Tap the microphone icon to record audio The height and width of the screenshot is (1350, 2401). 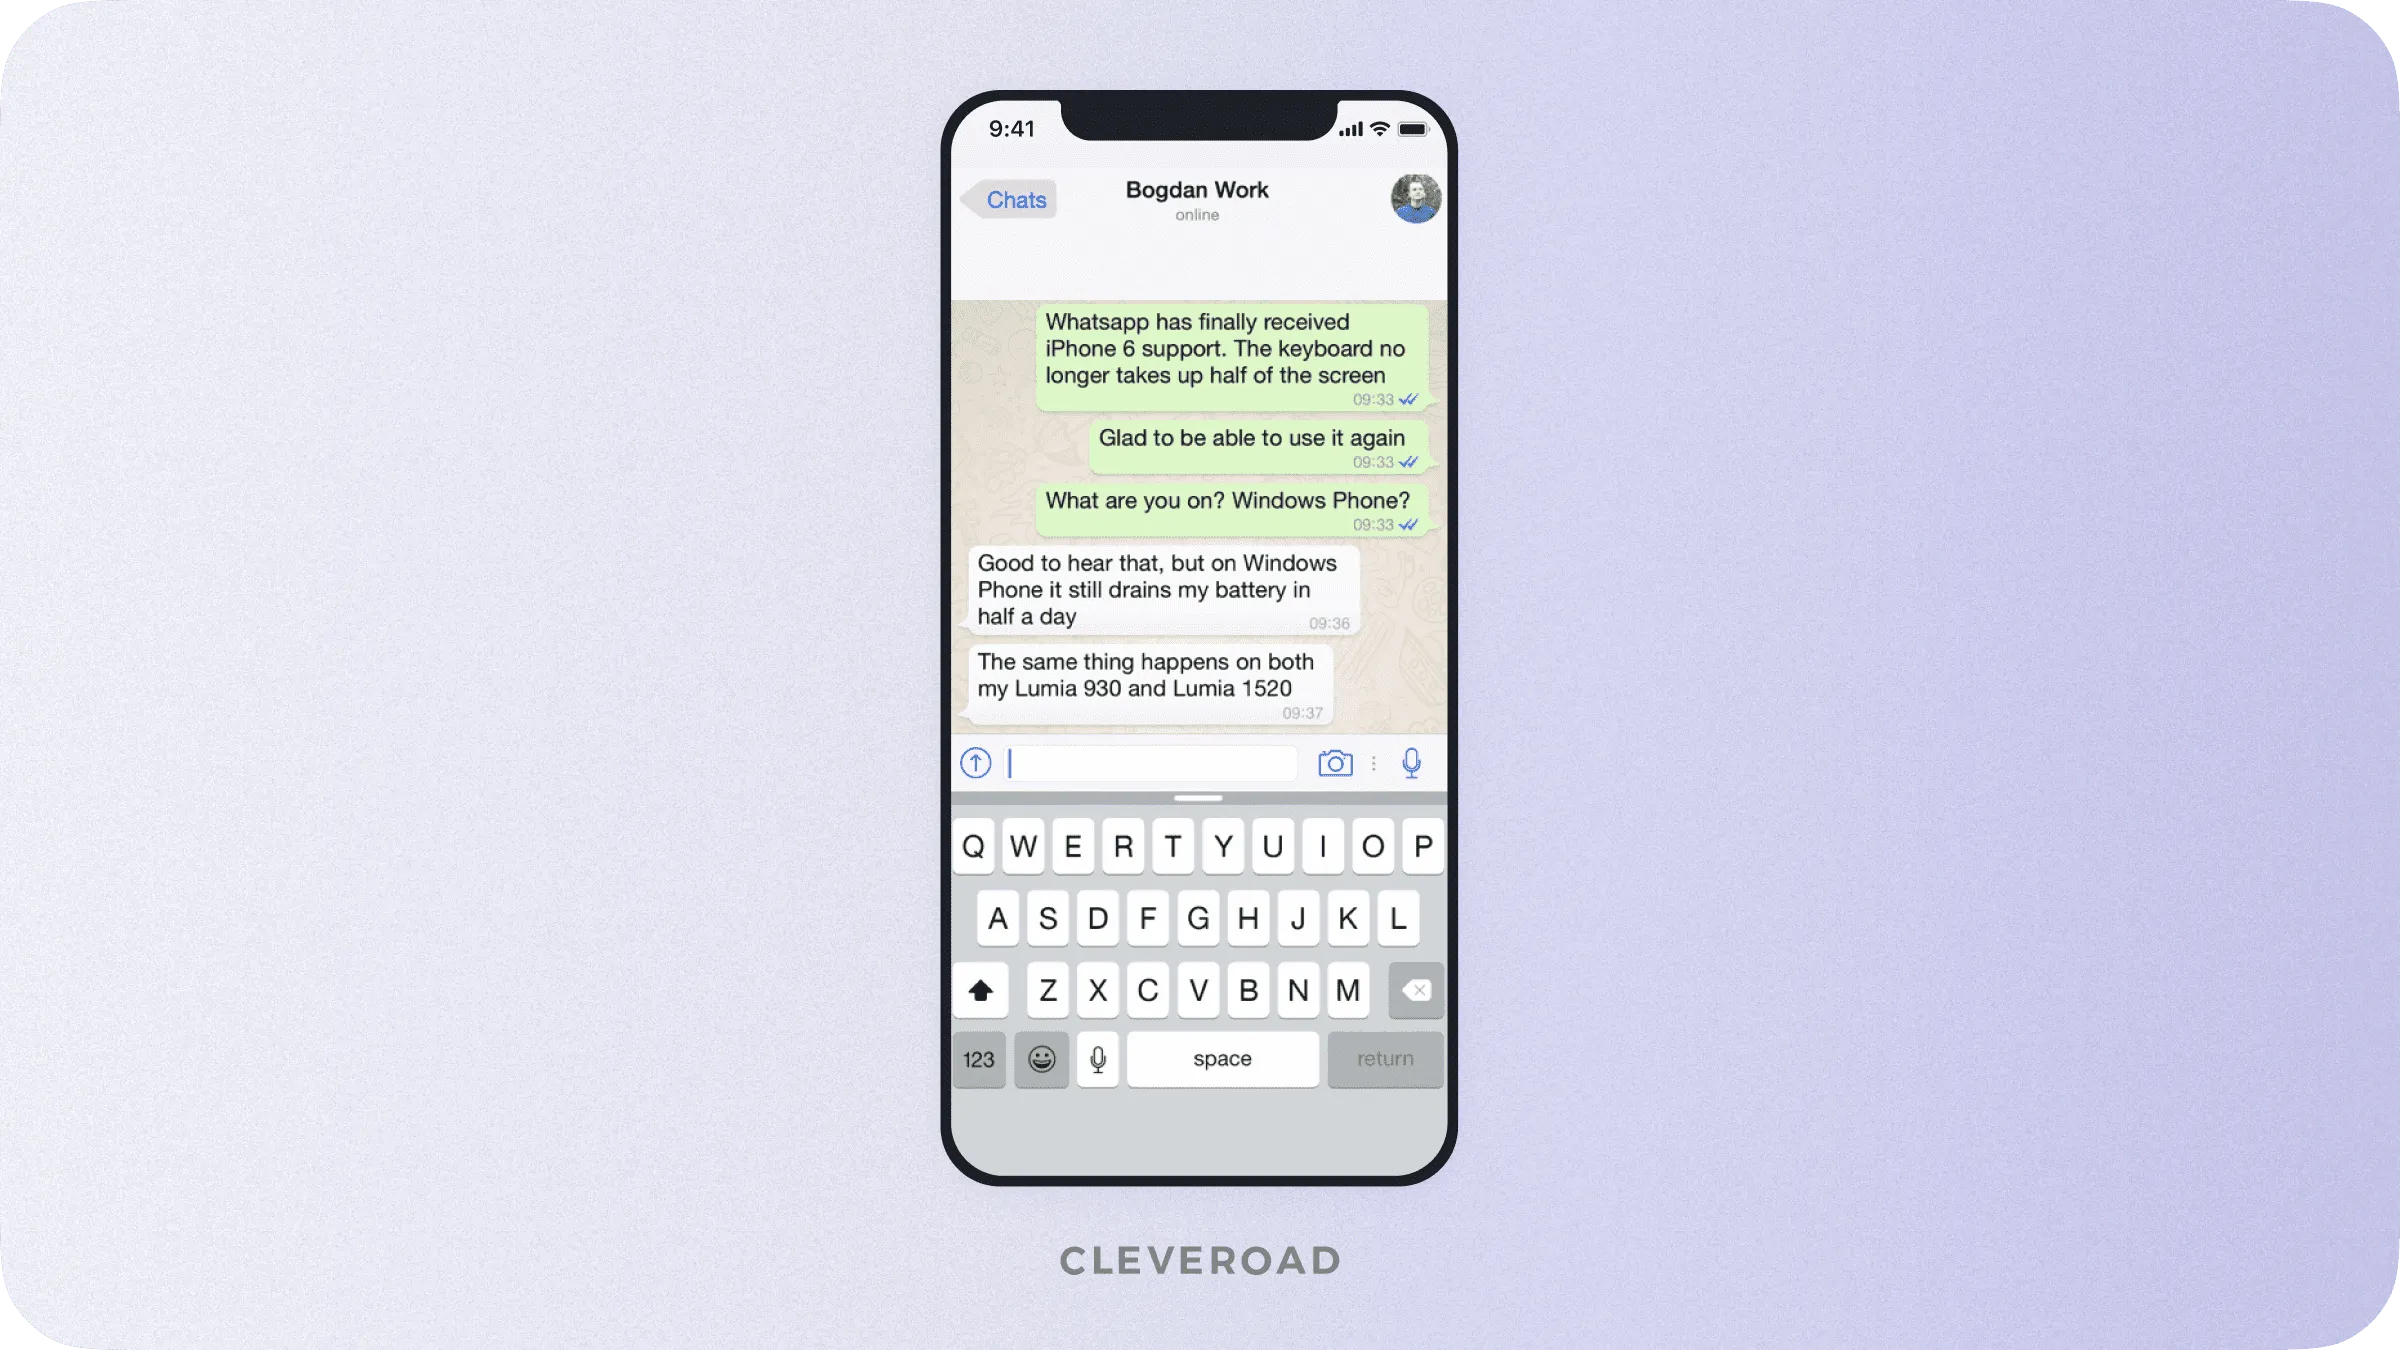[1412, 763]
